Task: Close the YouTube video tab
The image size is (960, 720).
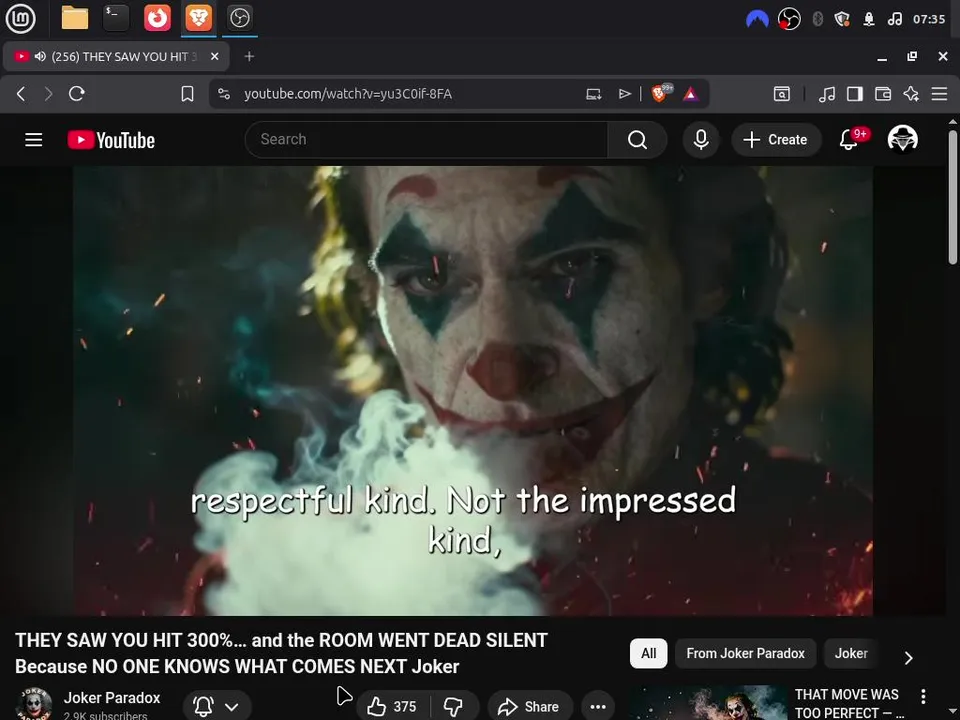Action: click(x=214, y=56)
